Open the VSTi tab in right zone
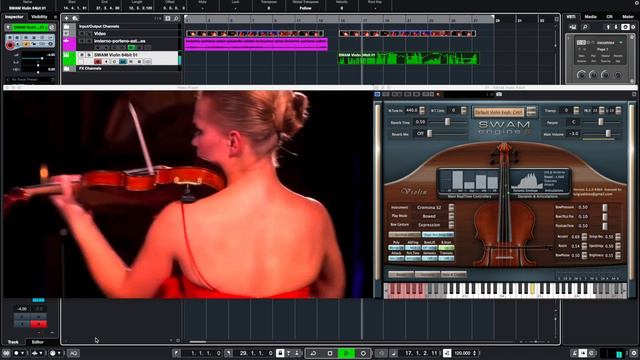 tap(571, 17)
